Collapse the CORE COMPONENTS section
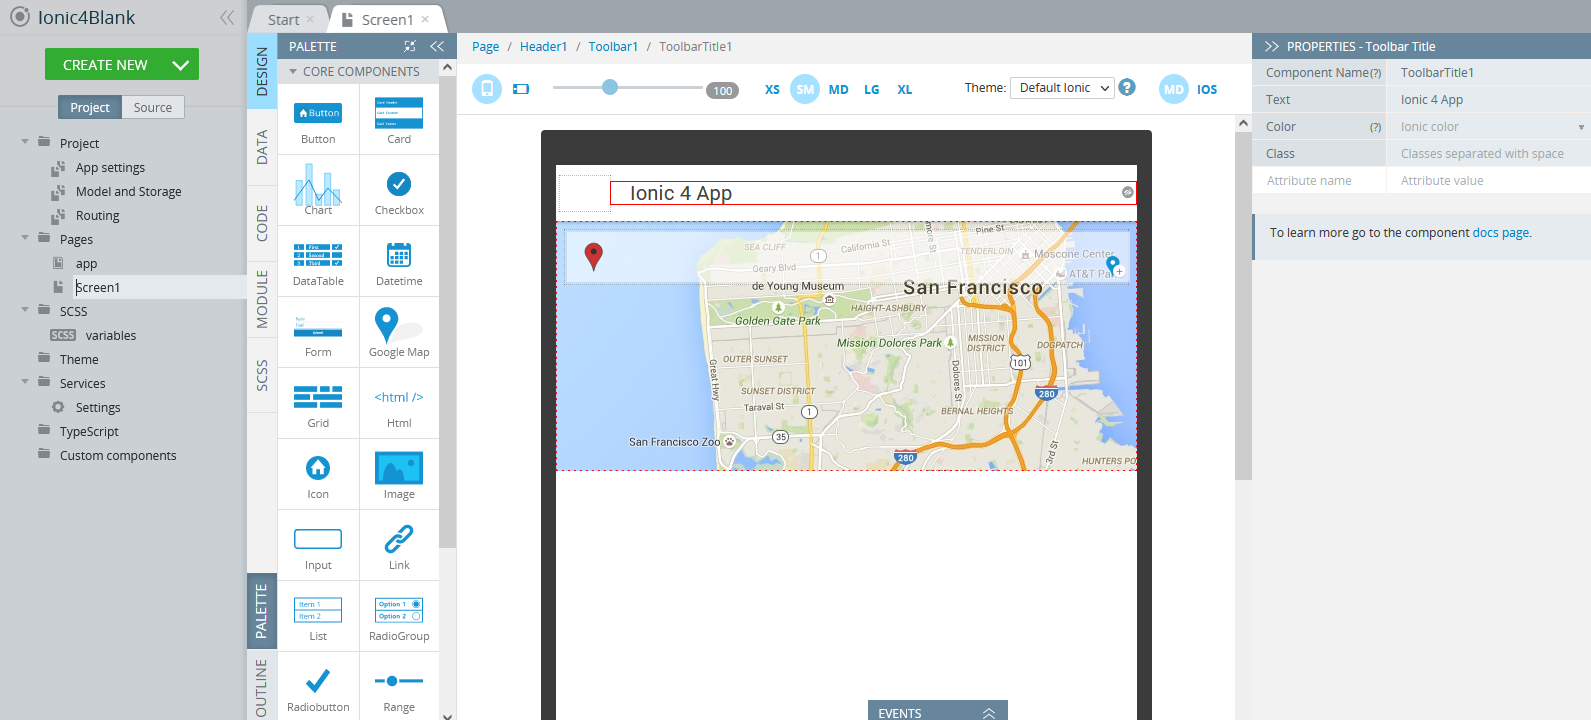This screenshot has width=1591, height=720. point(293,71)
